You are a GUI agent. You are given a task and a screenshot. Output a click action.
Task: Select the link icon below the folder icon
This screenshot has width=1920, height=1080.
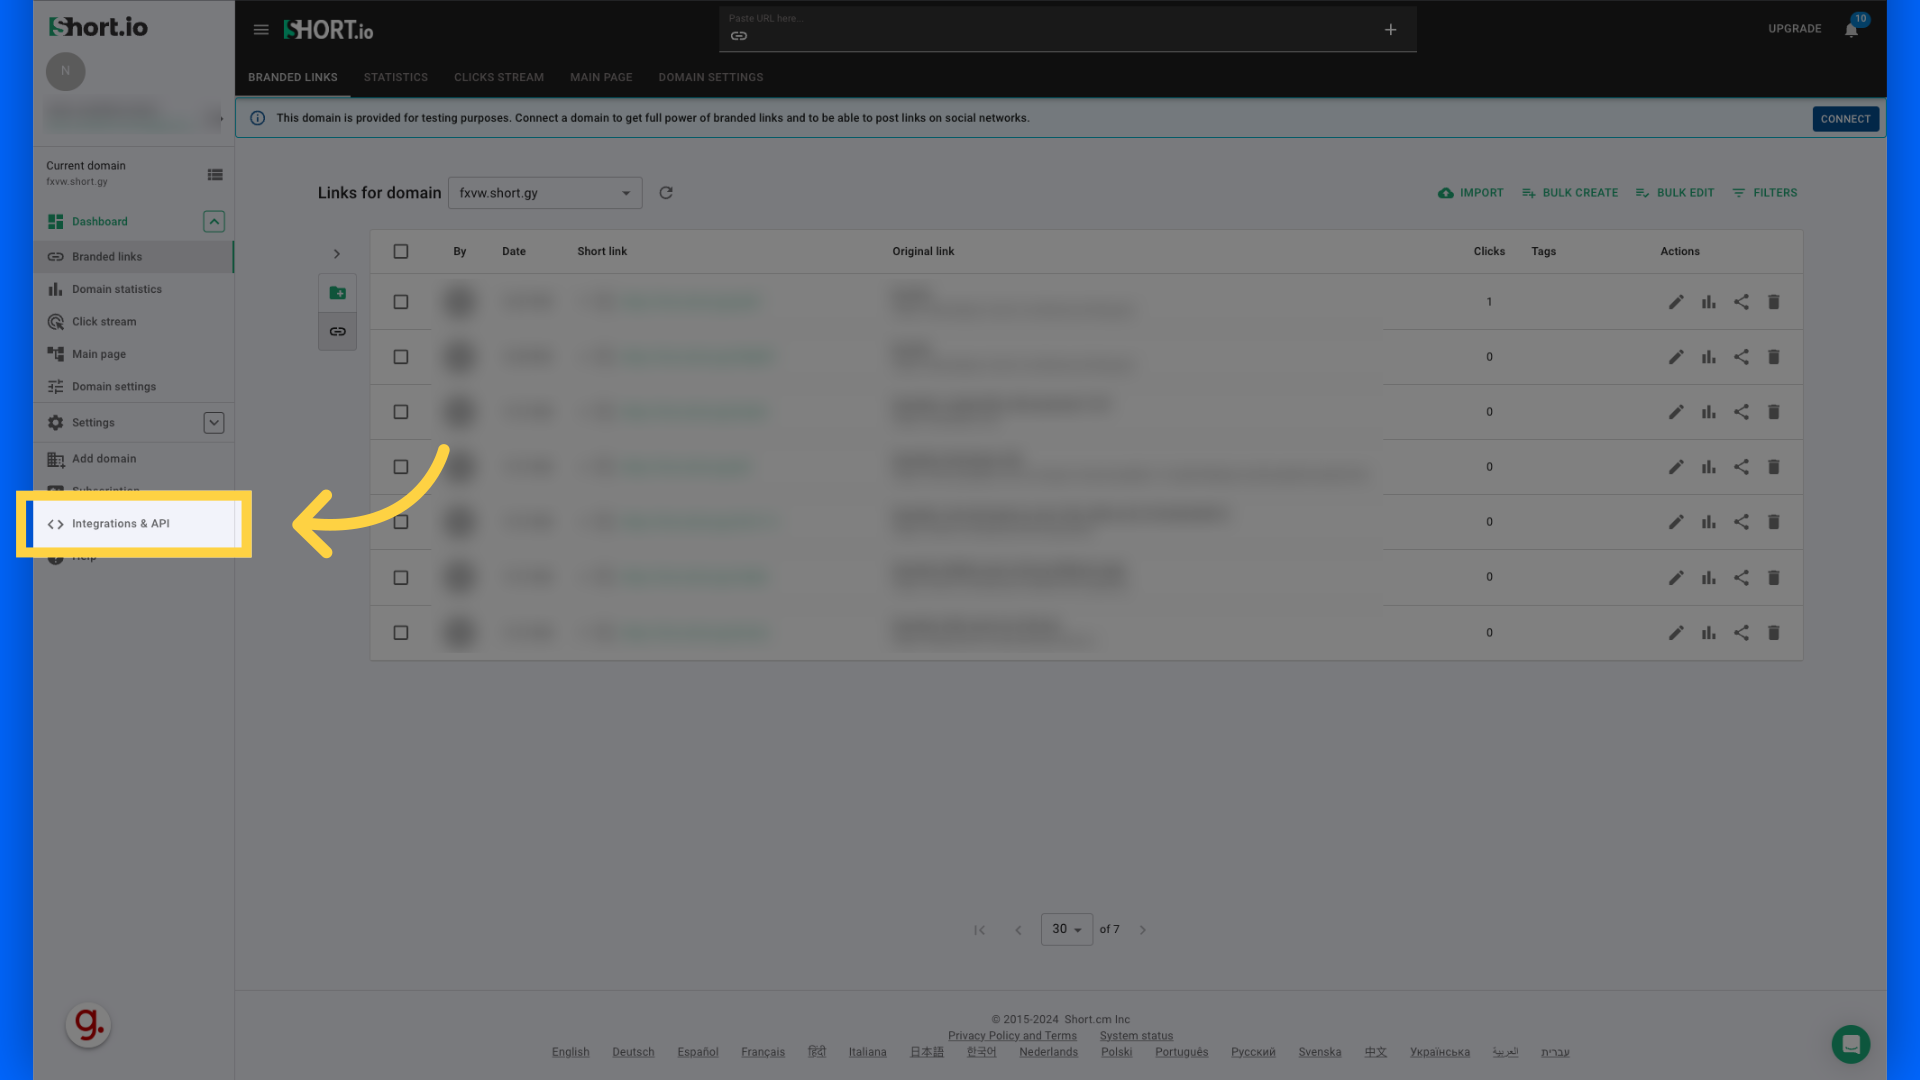pyautogui.click(x=337, y=331)
